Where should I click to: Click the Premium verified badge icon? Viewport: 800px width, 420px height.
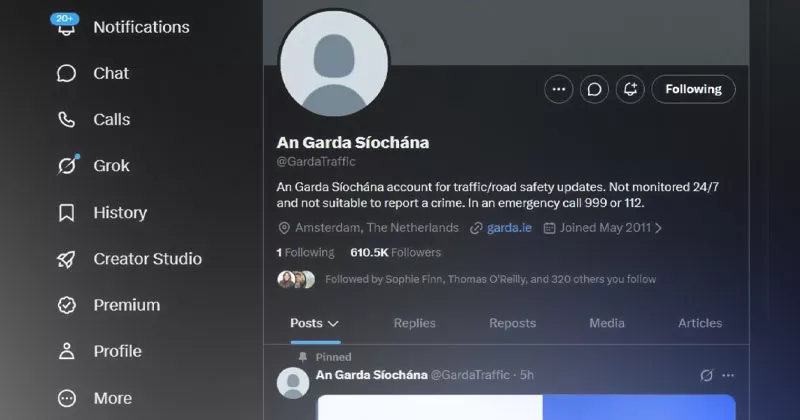click(x=66, y=305)
